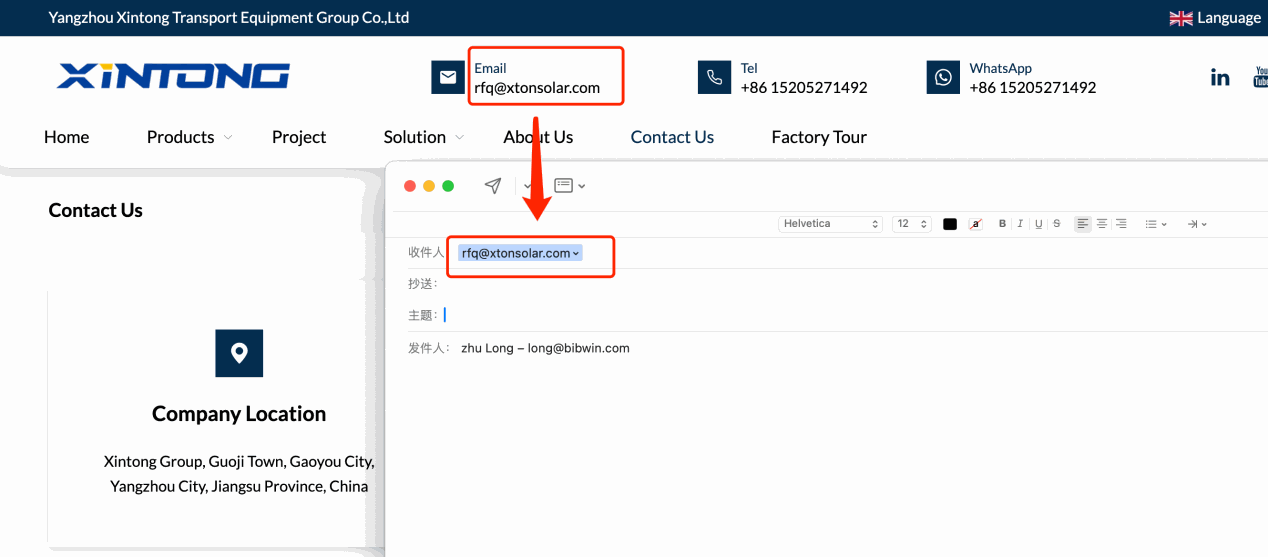The width and height of the screenshot is (1268, 557).
Task: Center align the text
Action: point(1102,224)
